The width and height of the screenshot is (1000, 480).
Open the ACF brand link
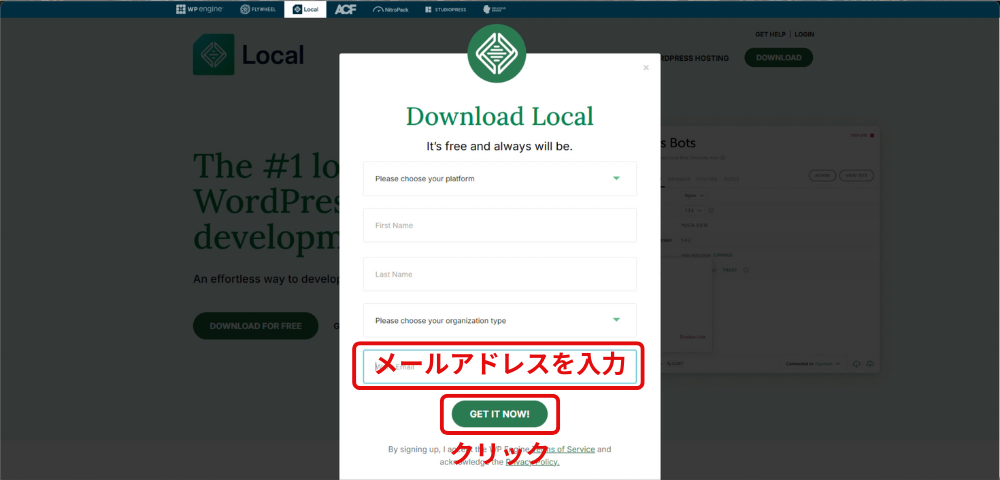point(345,9)
